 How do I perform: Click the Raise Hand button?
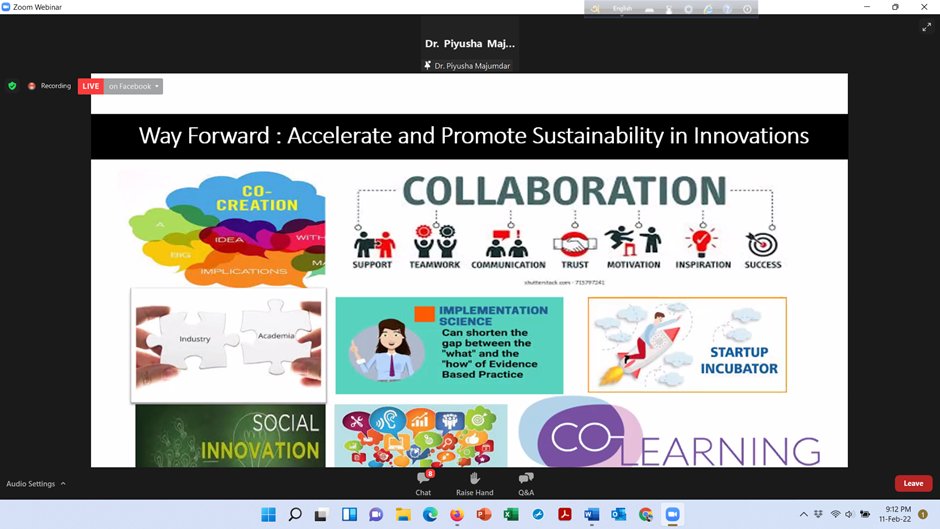click(474, 483)
